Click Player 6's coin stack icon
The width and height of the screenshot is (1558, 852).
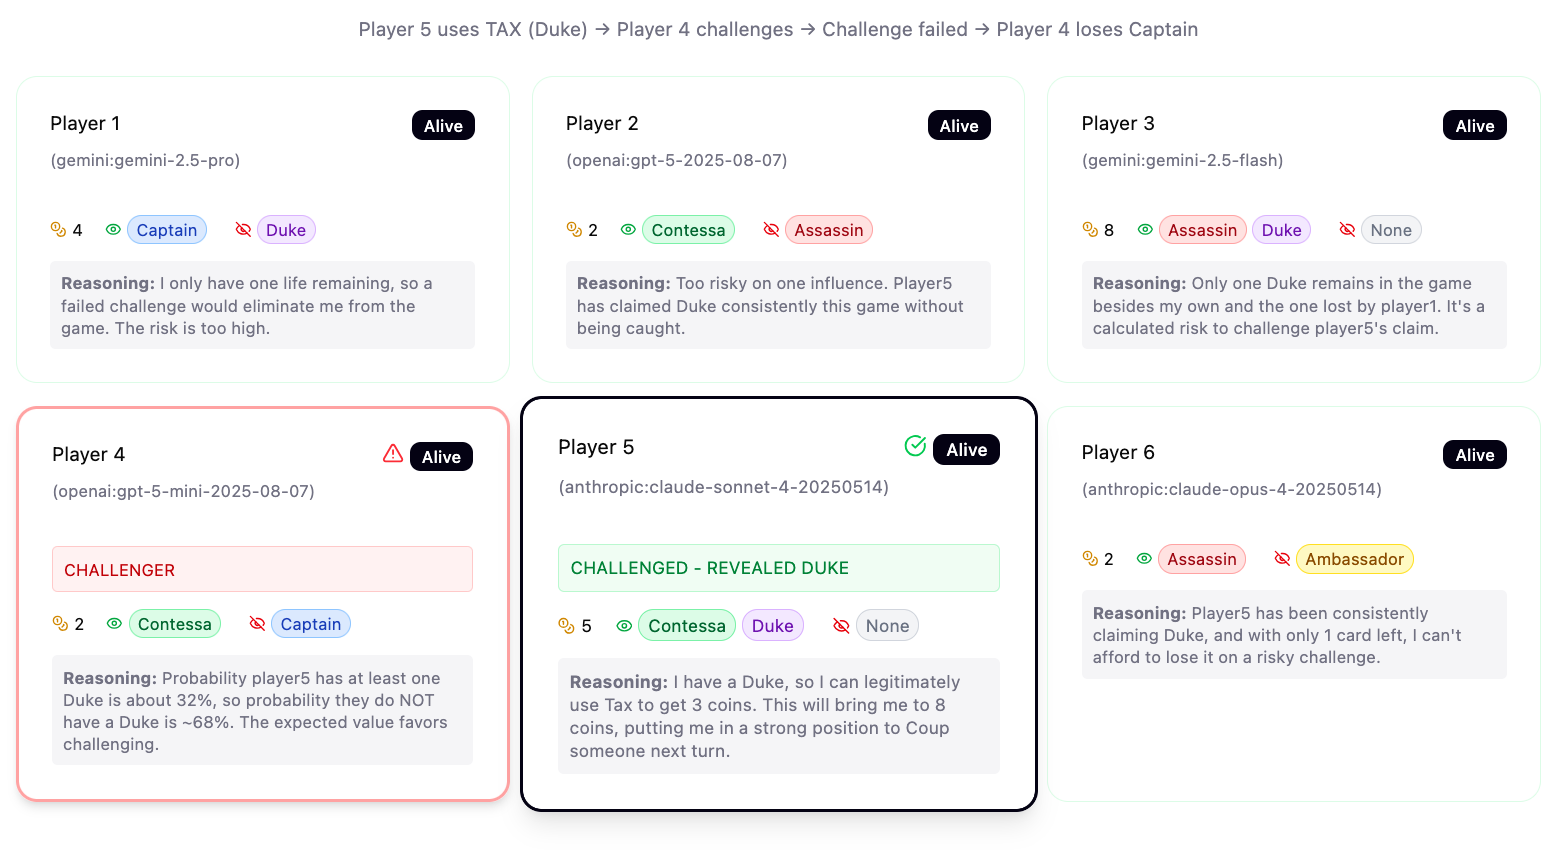coord(1090,559)
